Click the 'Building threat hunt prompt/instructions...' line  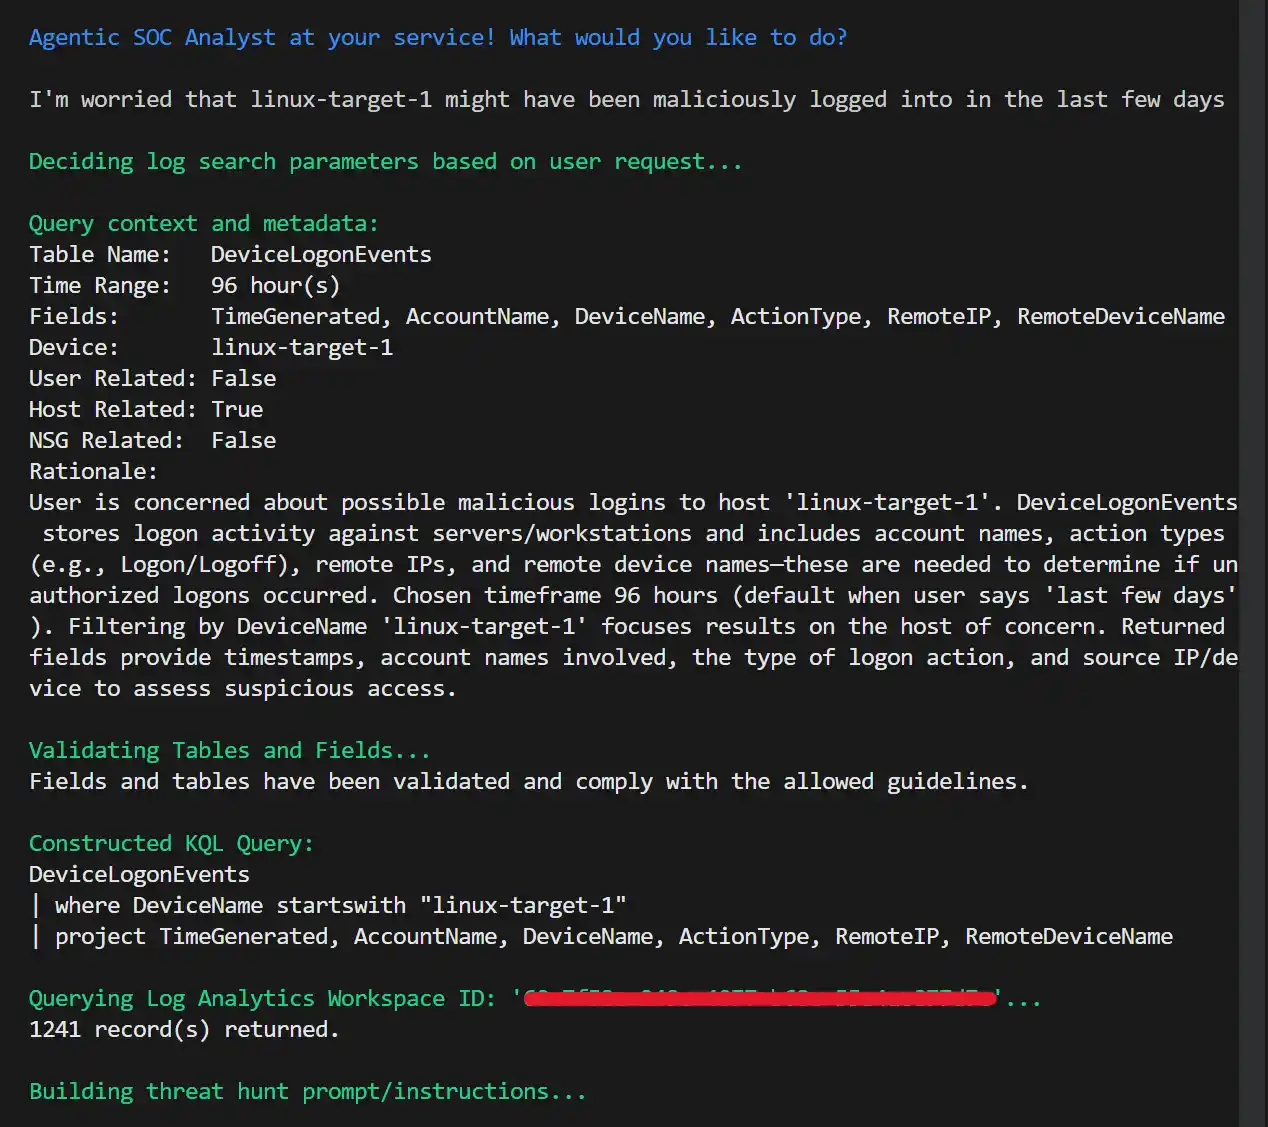(x=308, y=1092)
